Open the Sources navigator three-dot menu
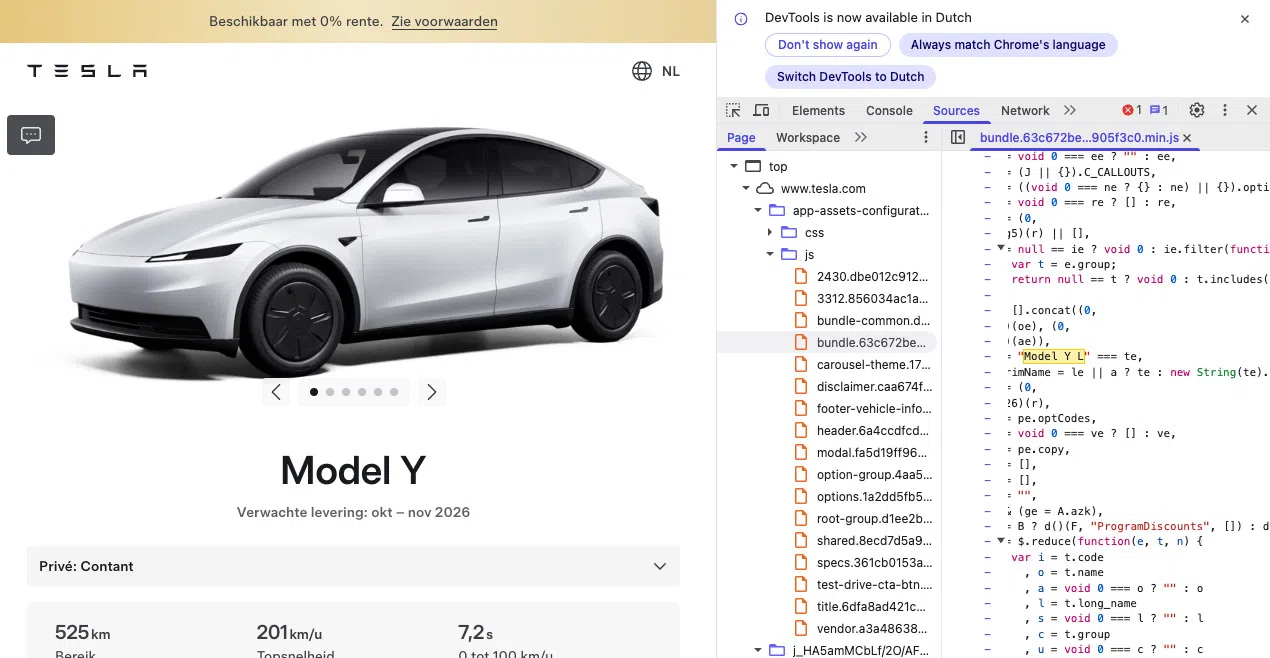The image size is (1270, 658). 926,137
